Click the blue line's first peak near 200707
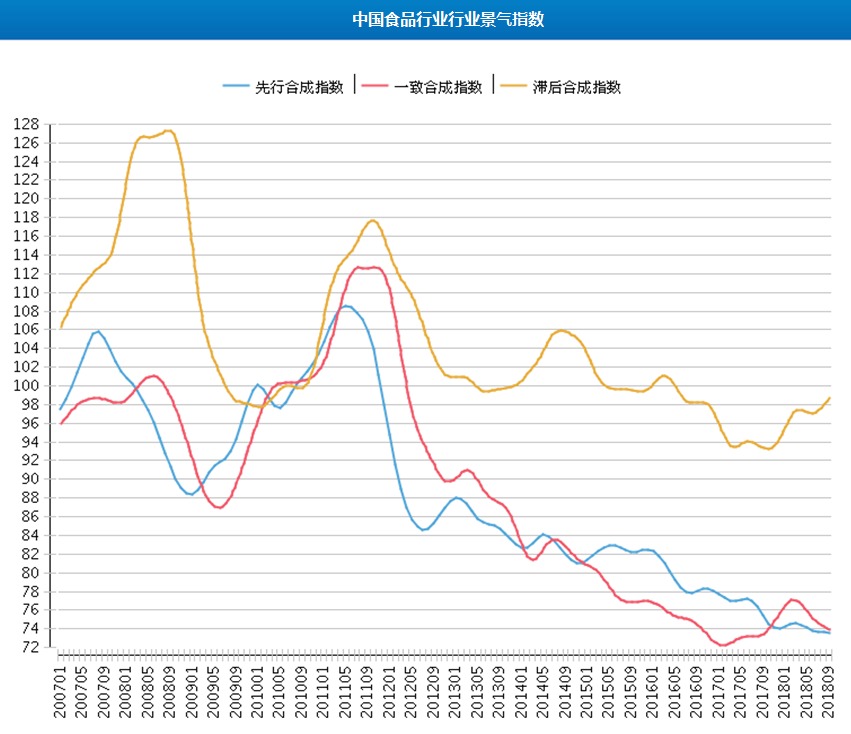 click(97, 331)
